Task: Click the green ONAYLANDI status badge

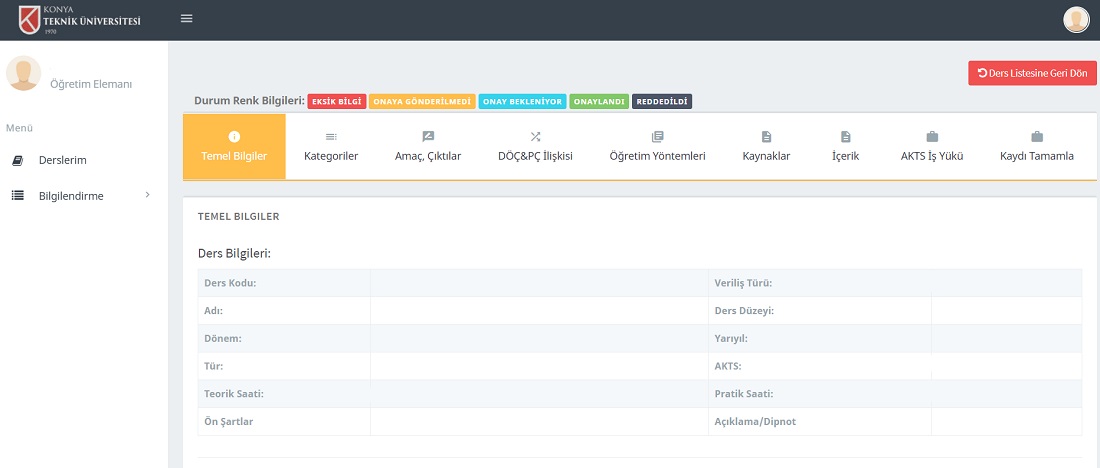Action: (x=600, y=101)
